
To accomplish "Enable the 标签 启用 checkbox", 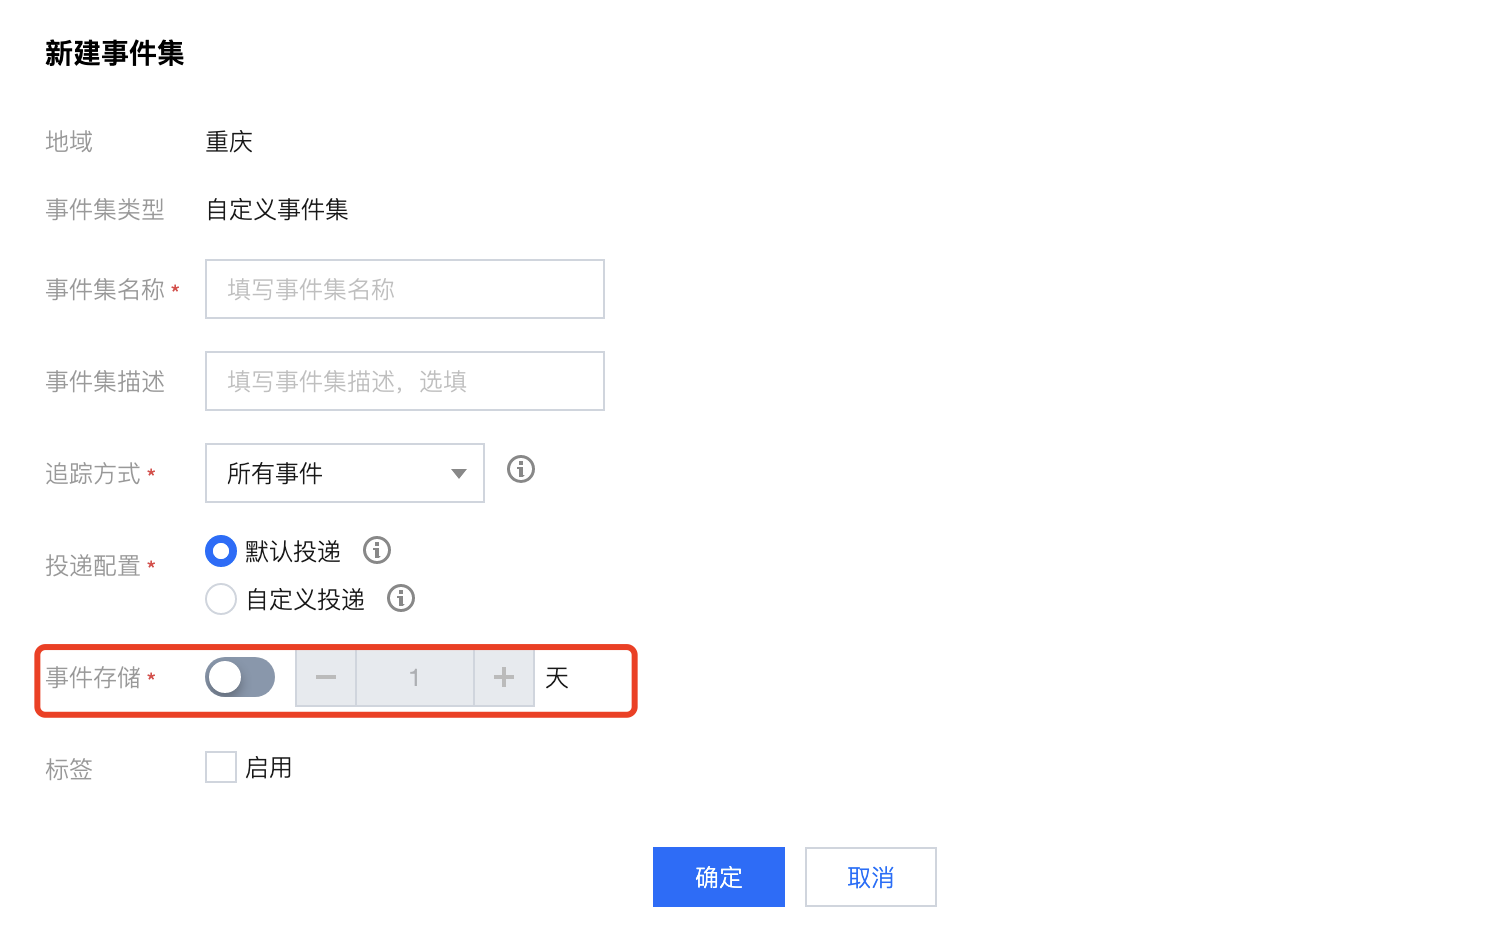I will pyautogui.click(x=221, y=767).
